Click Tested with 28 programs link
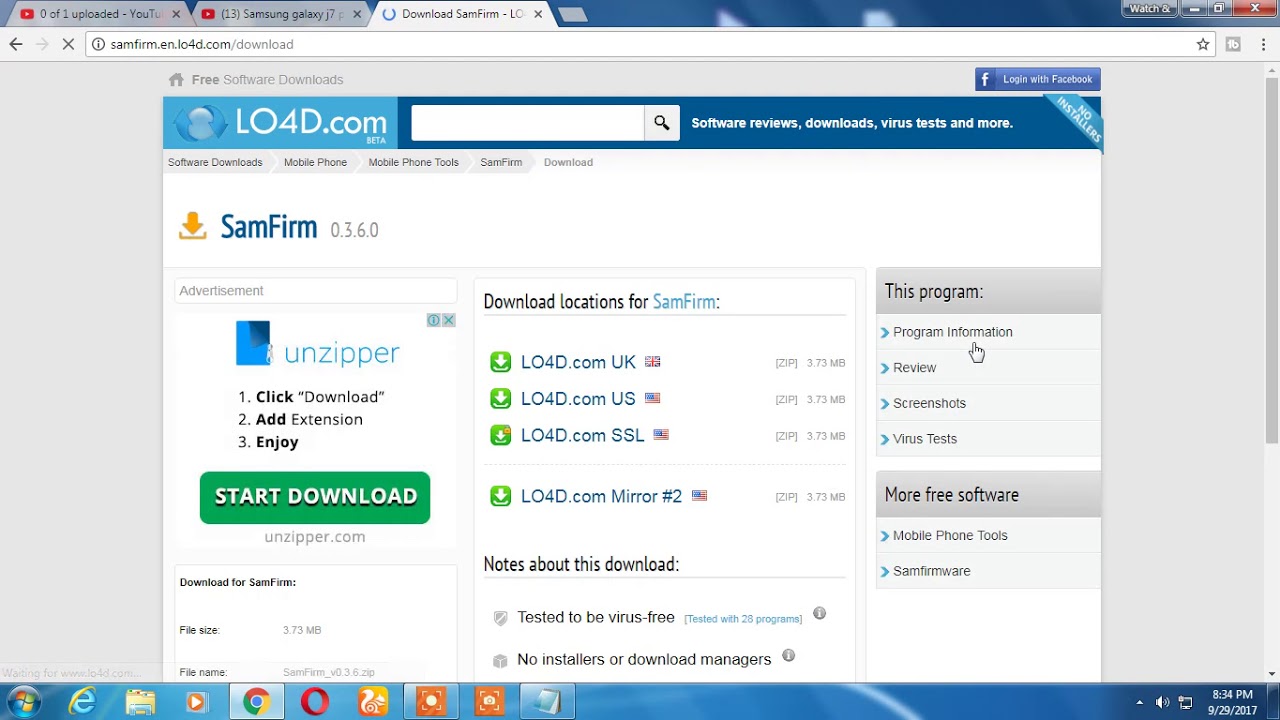Screen dimensions: 1280x720 [743, 619]
